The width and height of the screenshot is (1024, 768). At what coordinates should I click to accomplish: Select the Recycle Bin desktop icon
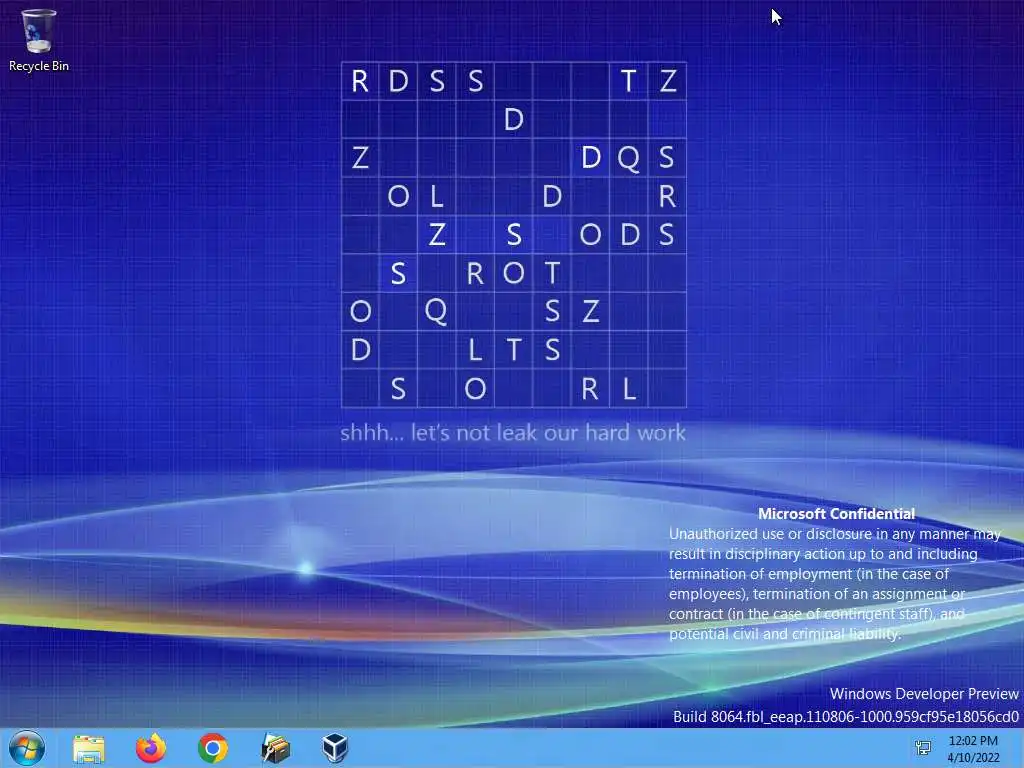(39, 40)
